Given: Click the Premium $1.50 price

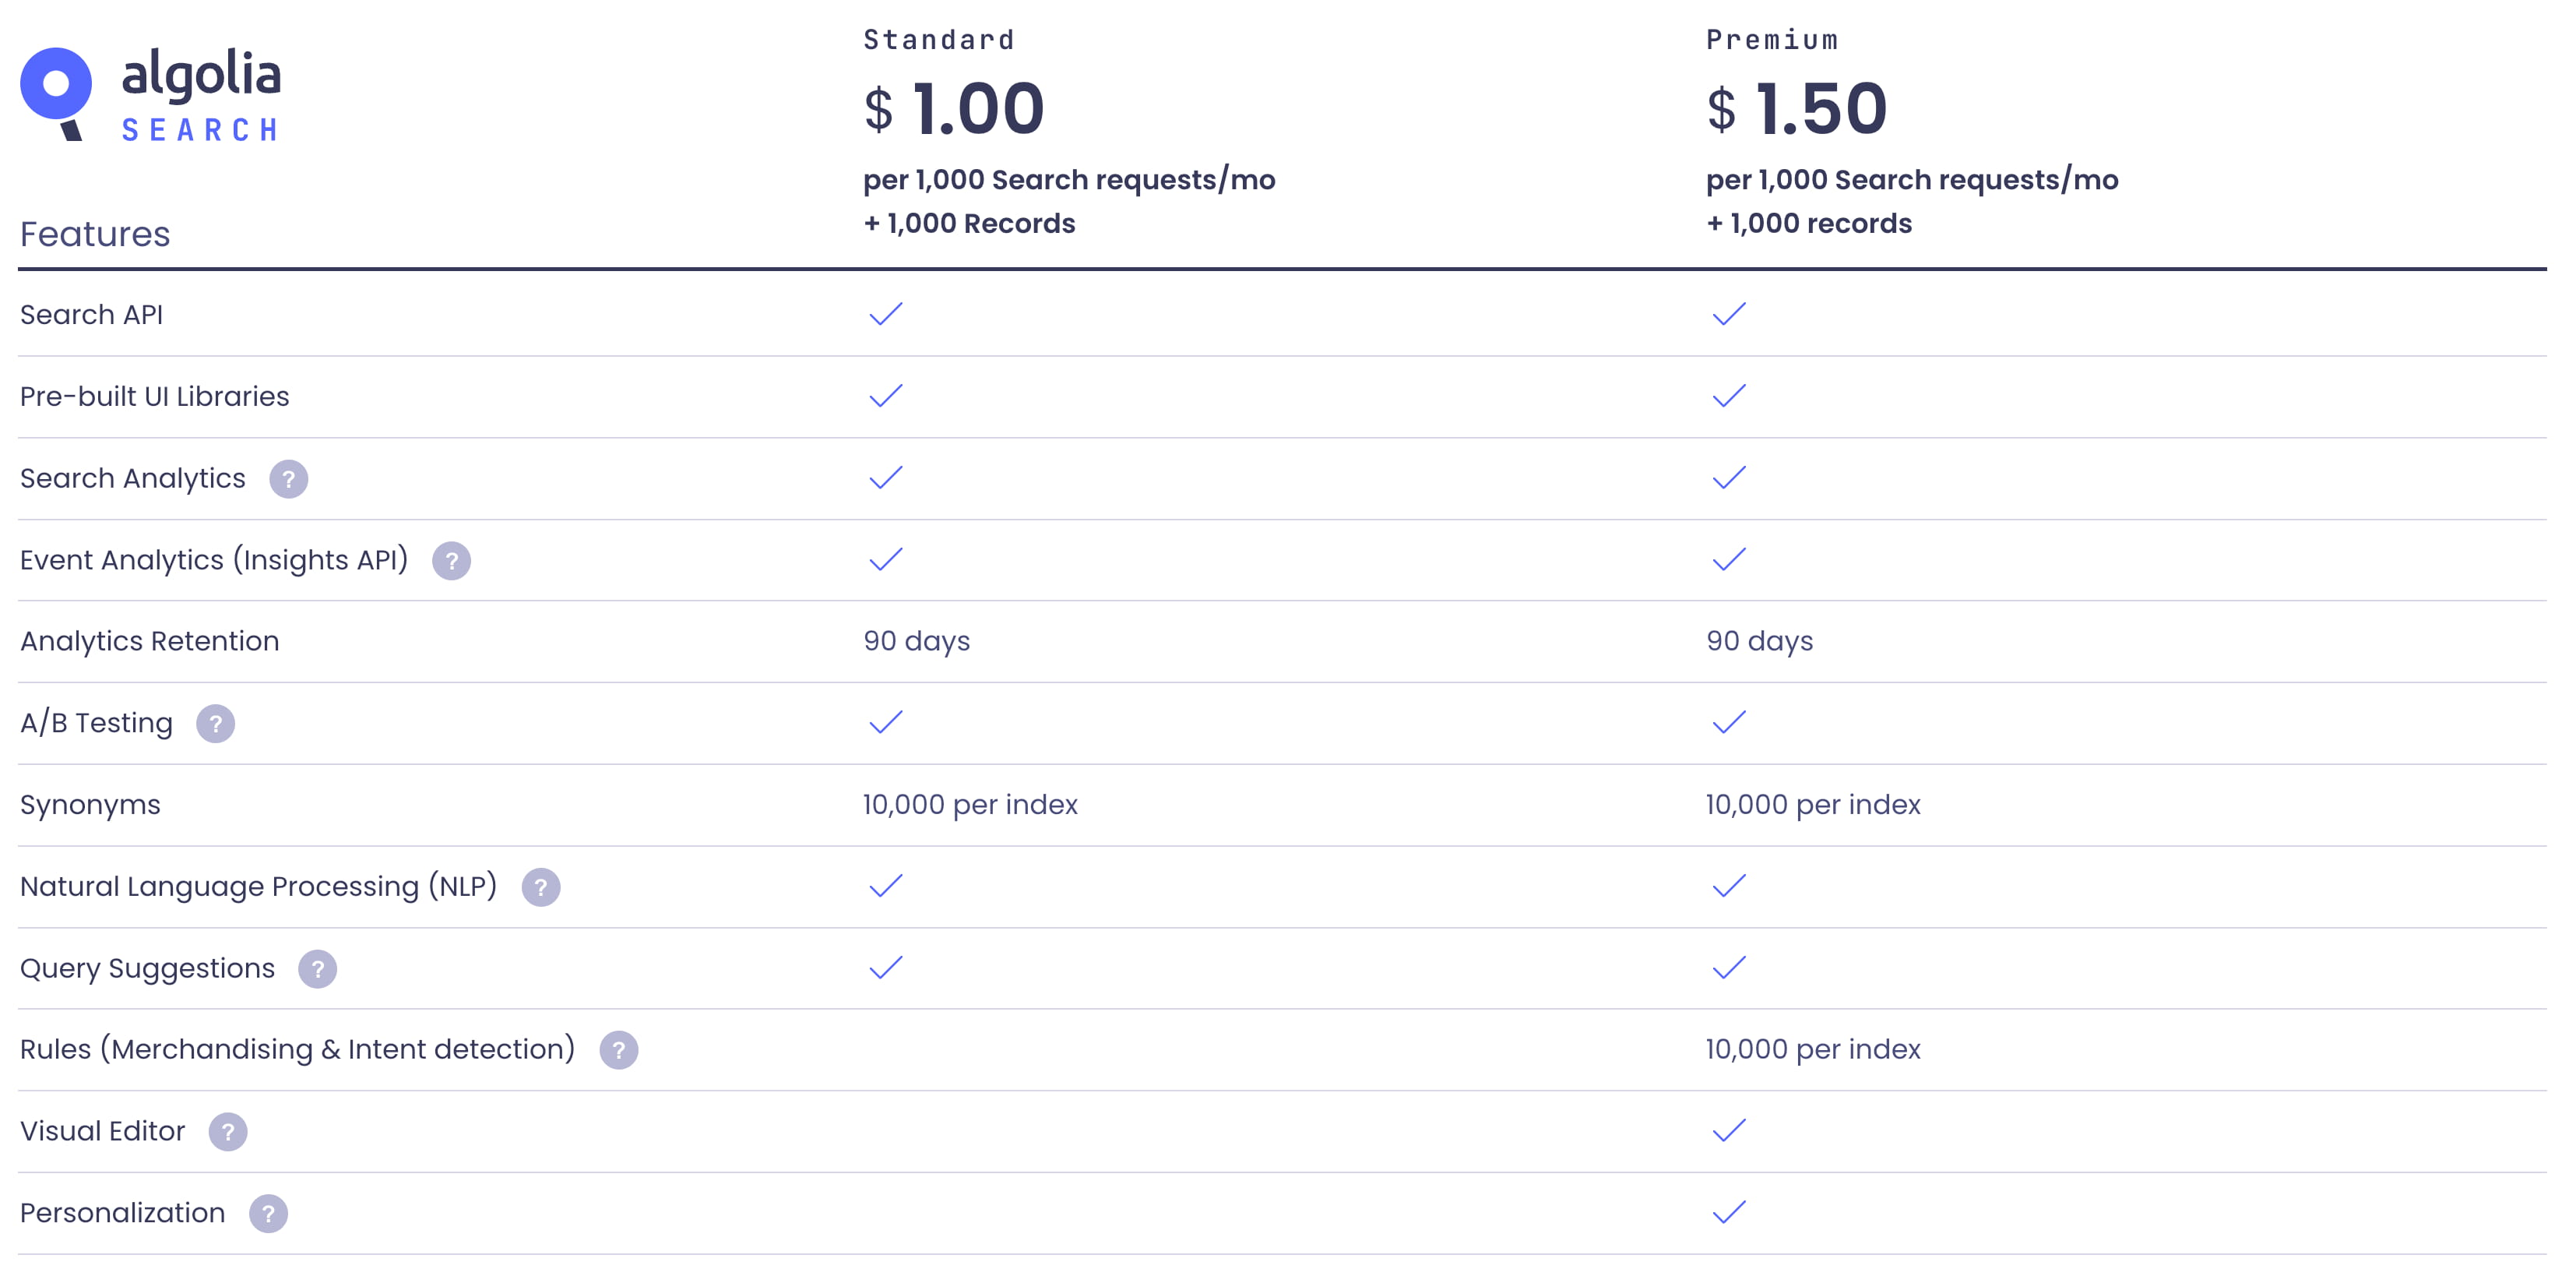Looking at the screenshot, I should point(1797,108).
